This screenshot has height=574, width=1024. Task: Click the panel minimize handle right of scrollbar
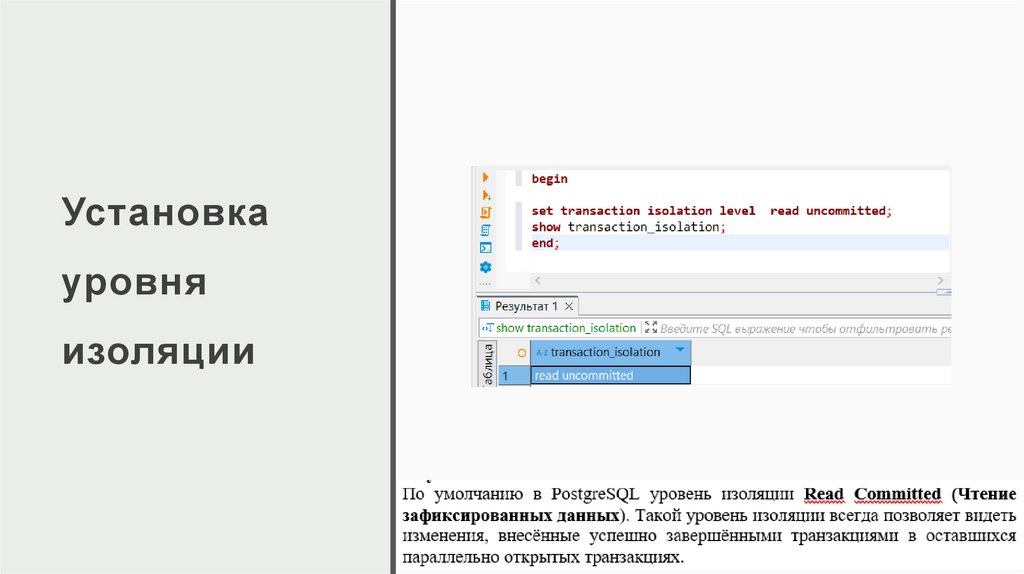point(944,292)
